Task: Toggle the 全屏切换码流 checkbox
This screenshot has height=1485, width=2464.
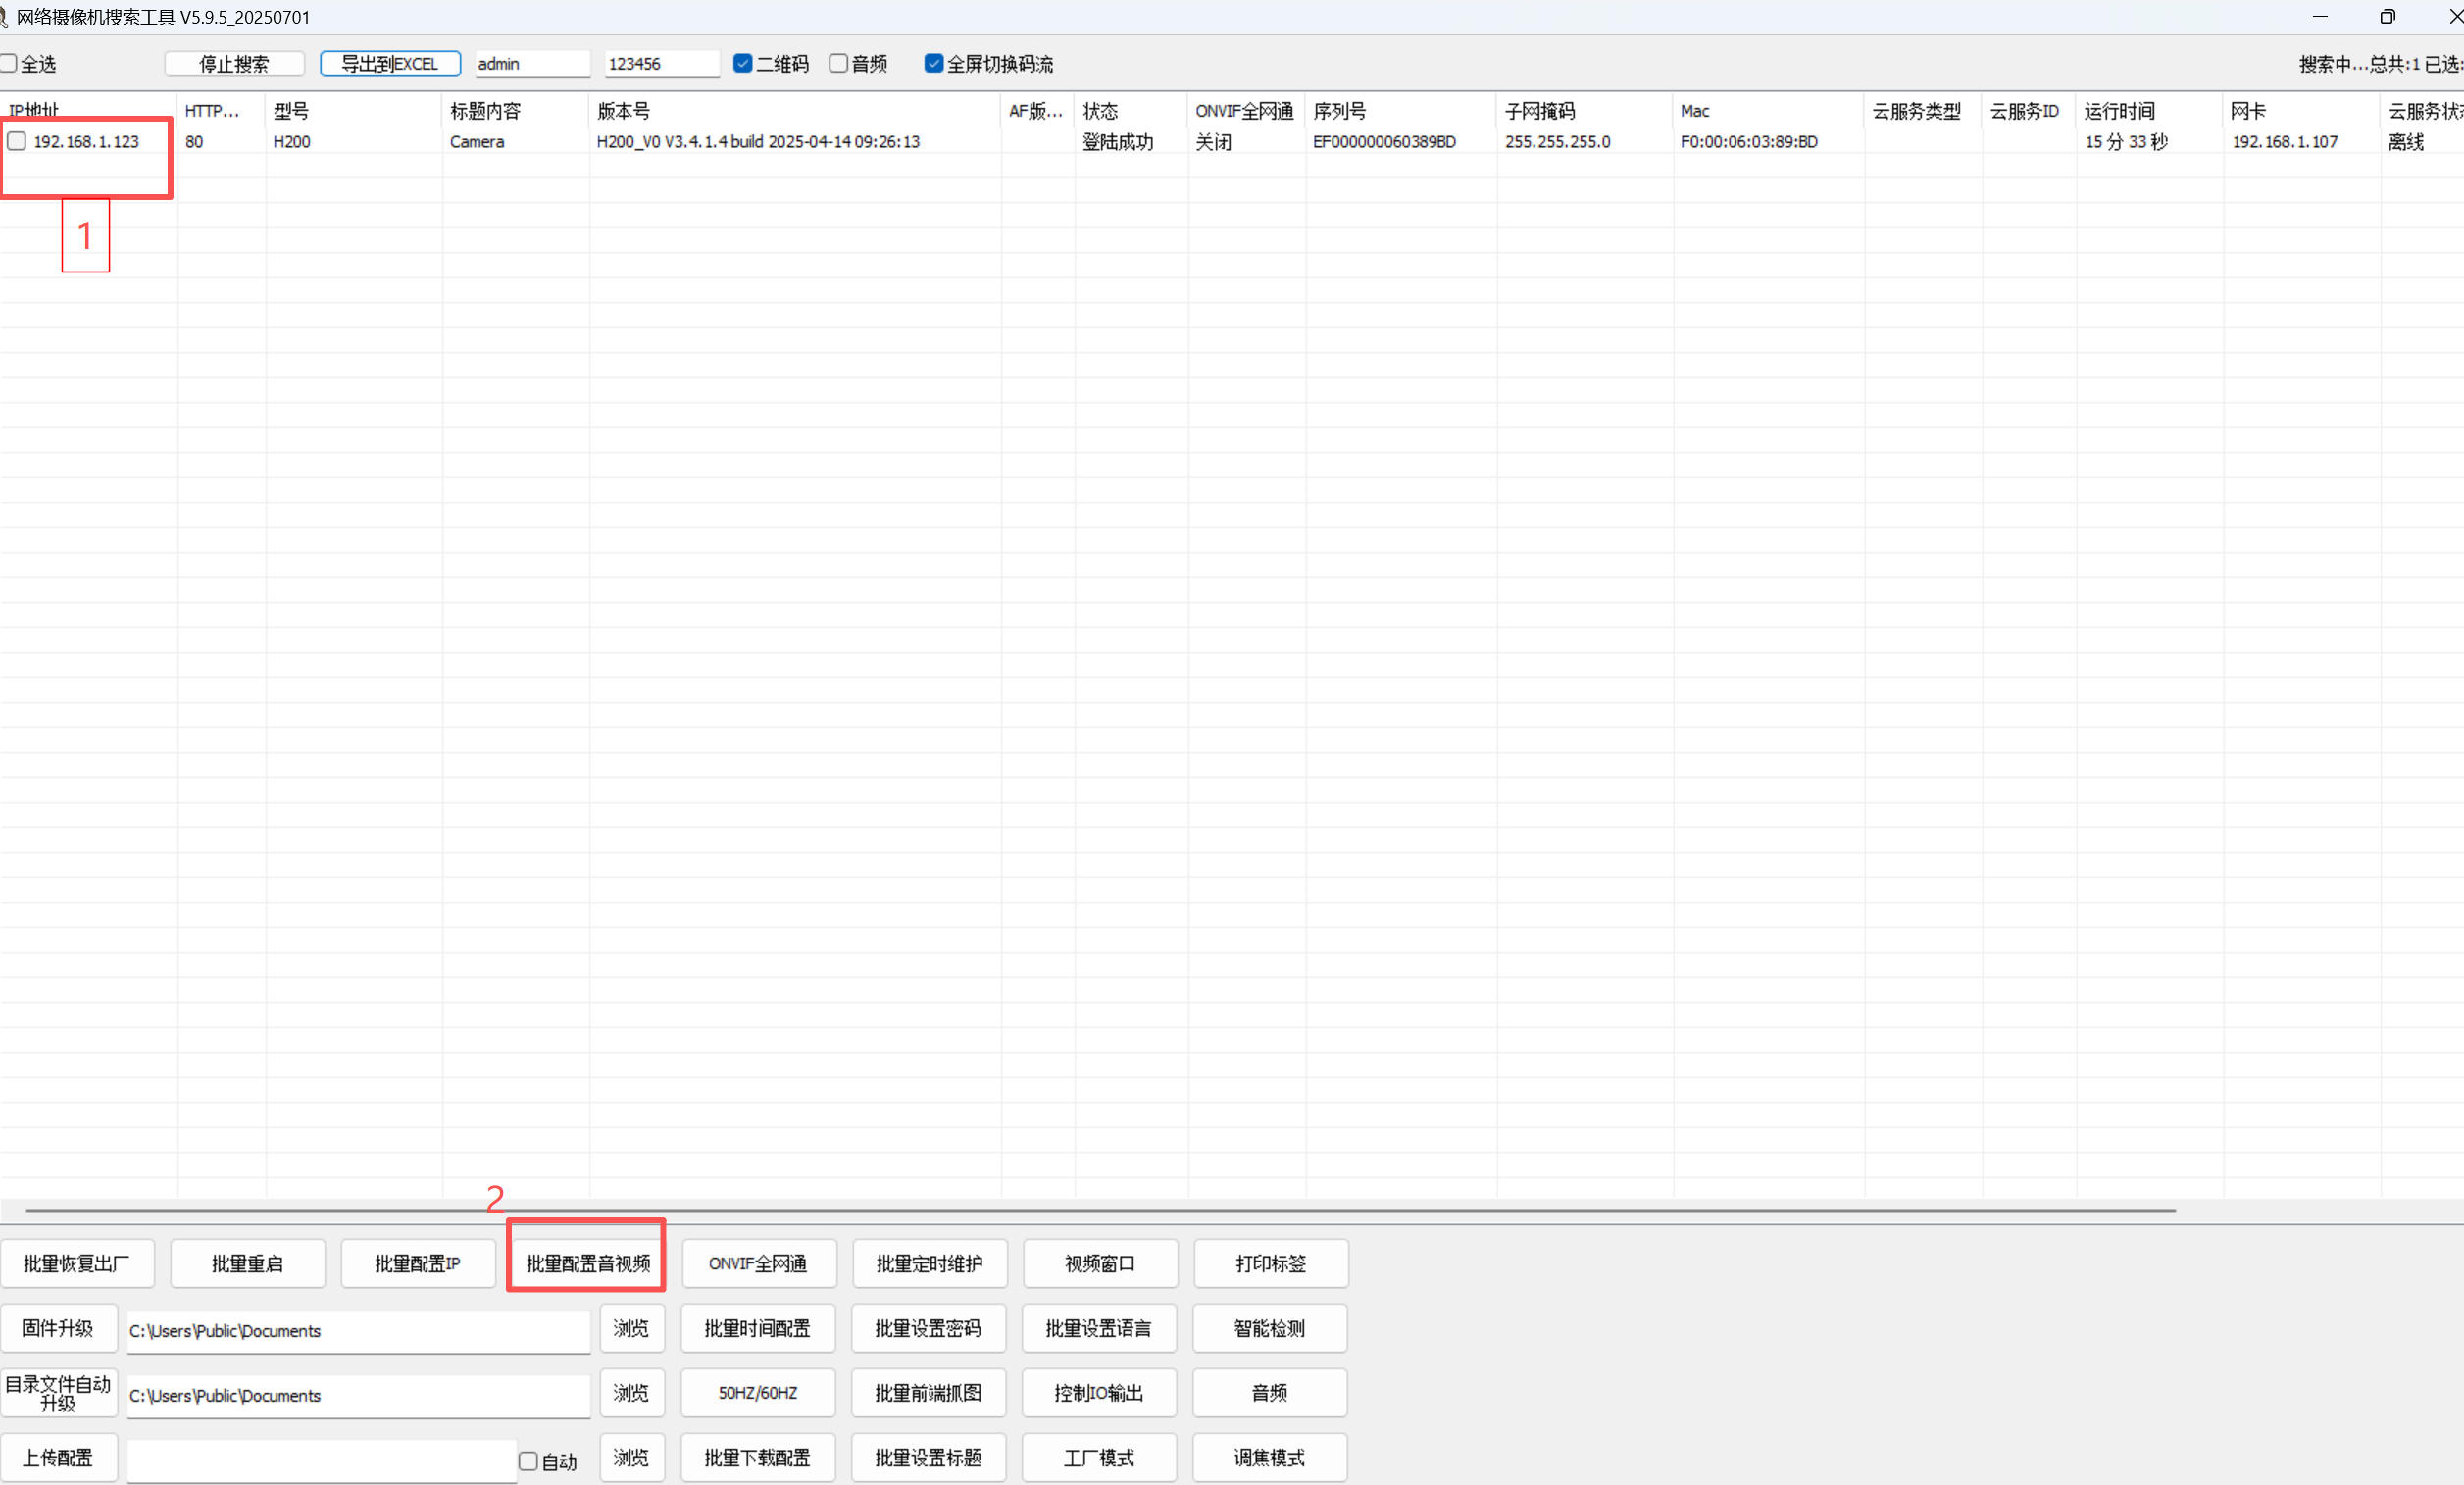Action: (934, 63)
